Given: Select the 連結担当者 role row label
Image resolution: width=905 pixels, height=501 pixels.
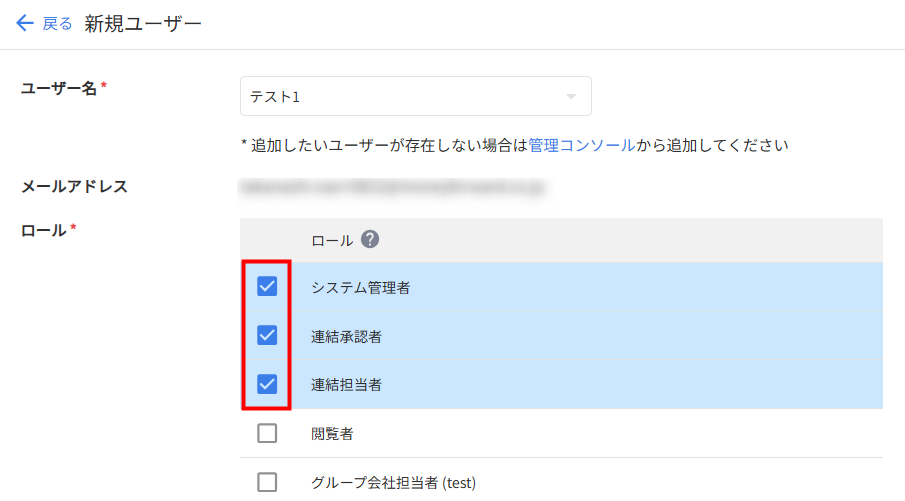Looking at the screenshot, I should click(346, 385).
